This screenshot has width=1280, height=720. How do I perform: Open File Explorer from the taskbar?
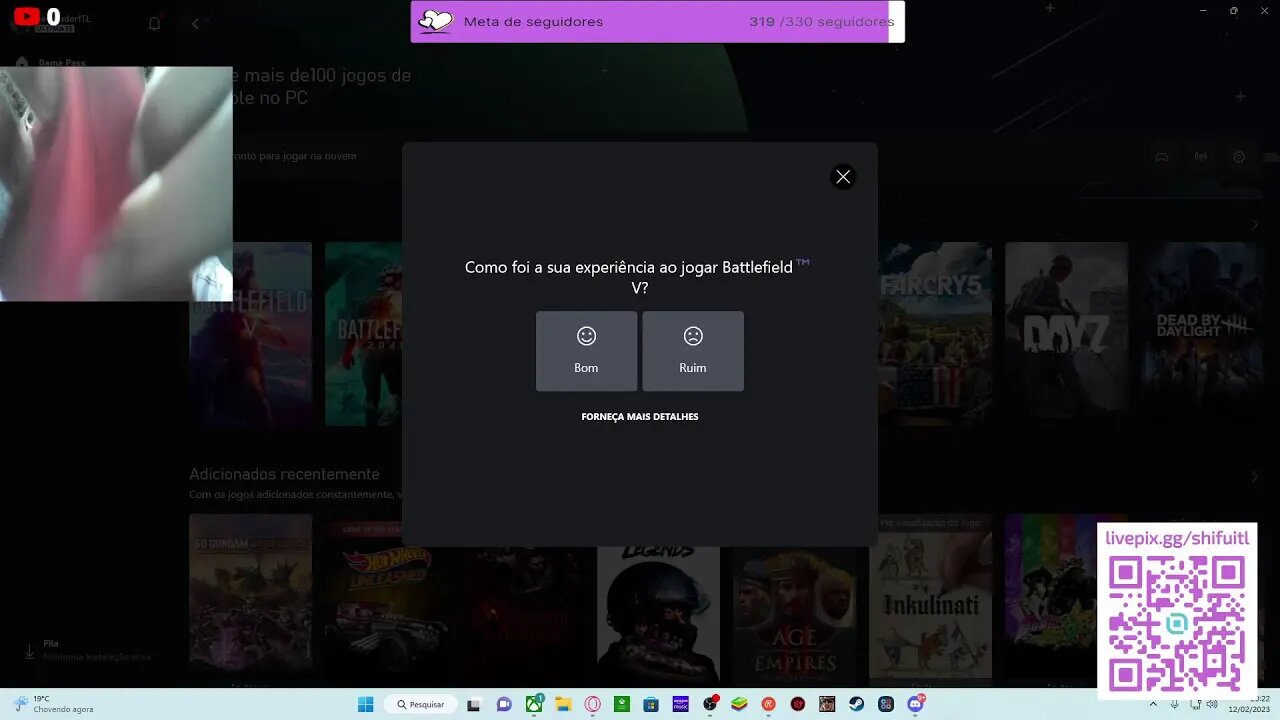563,704
